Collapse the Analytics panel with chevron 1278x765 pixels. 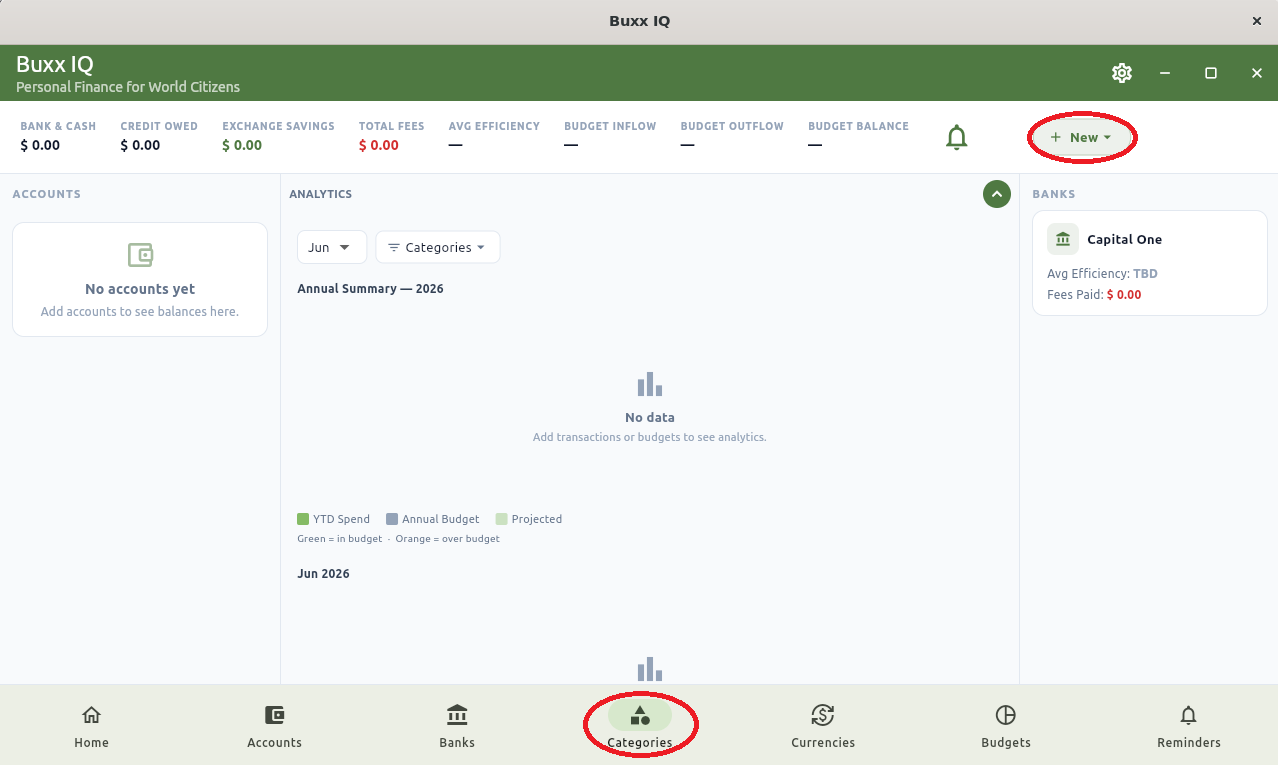(997, 194)
